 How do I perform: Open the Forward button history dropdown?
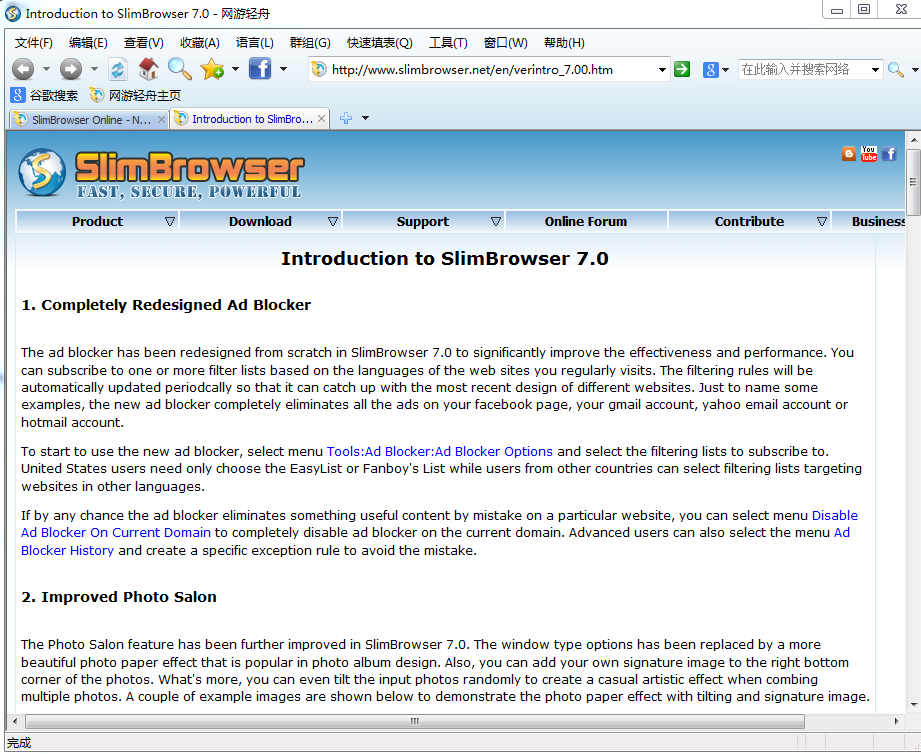(95, 69)
